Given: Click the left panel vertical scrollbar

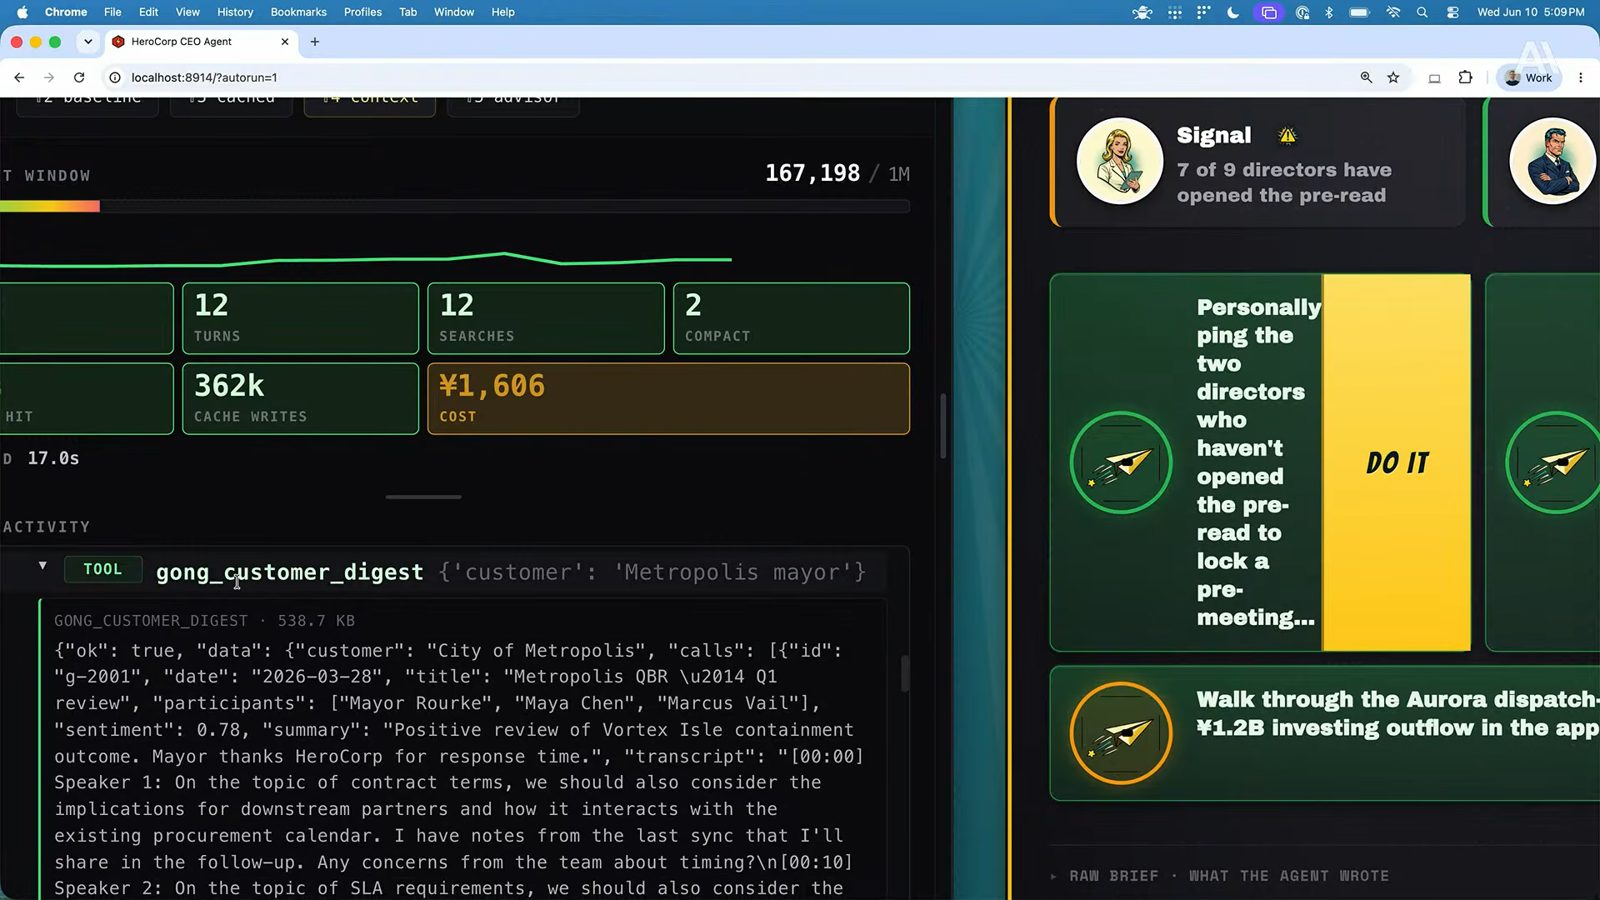Looking at the screenshot, I should coord(943,426).
